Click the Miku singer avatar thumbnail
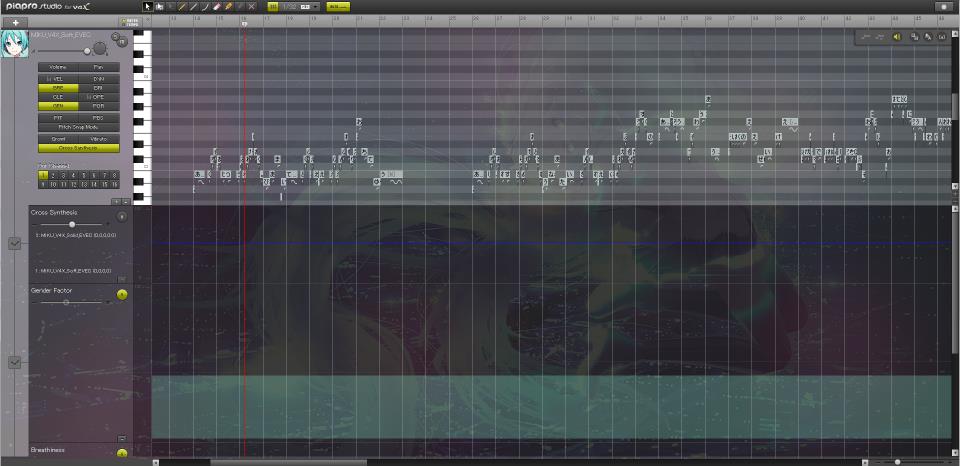 pyautogui.click(x=14, y=43)
